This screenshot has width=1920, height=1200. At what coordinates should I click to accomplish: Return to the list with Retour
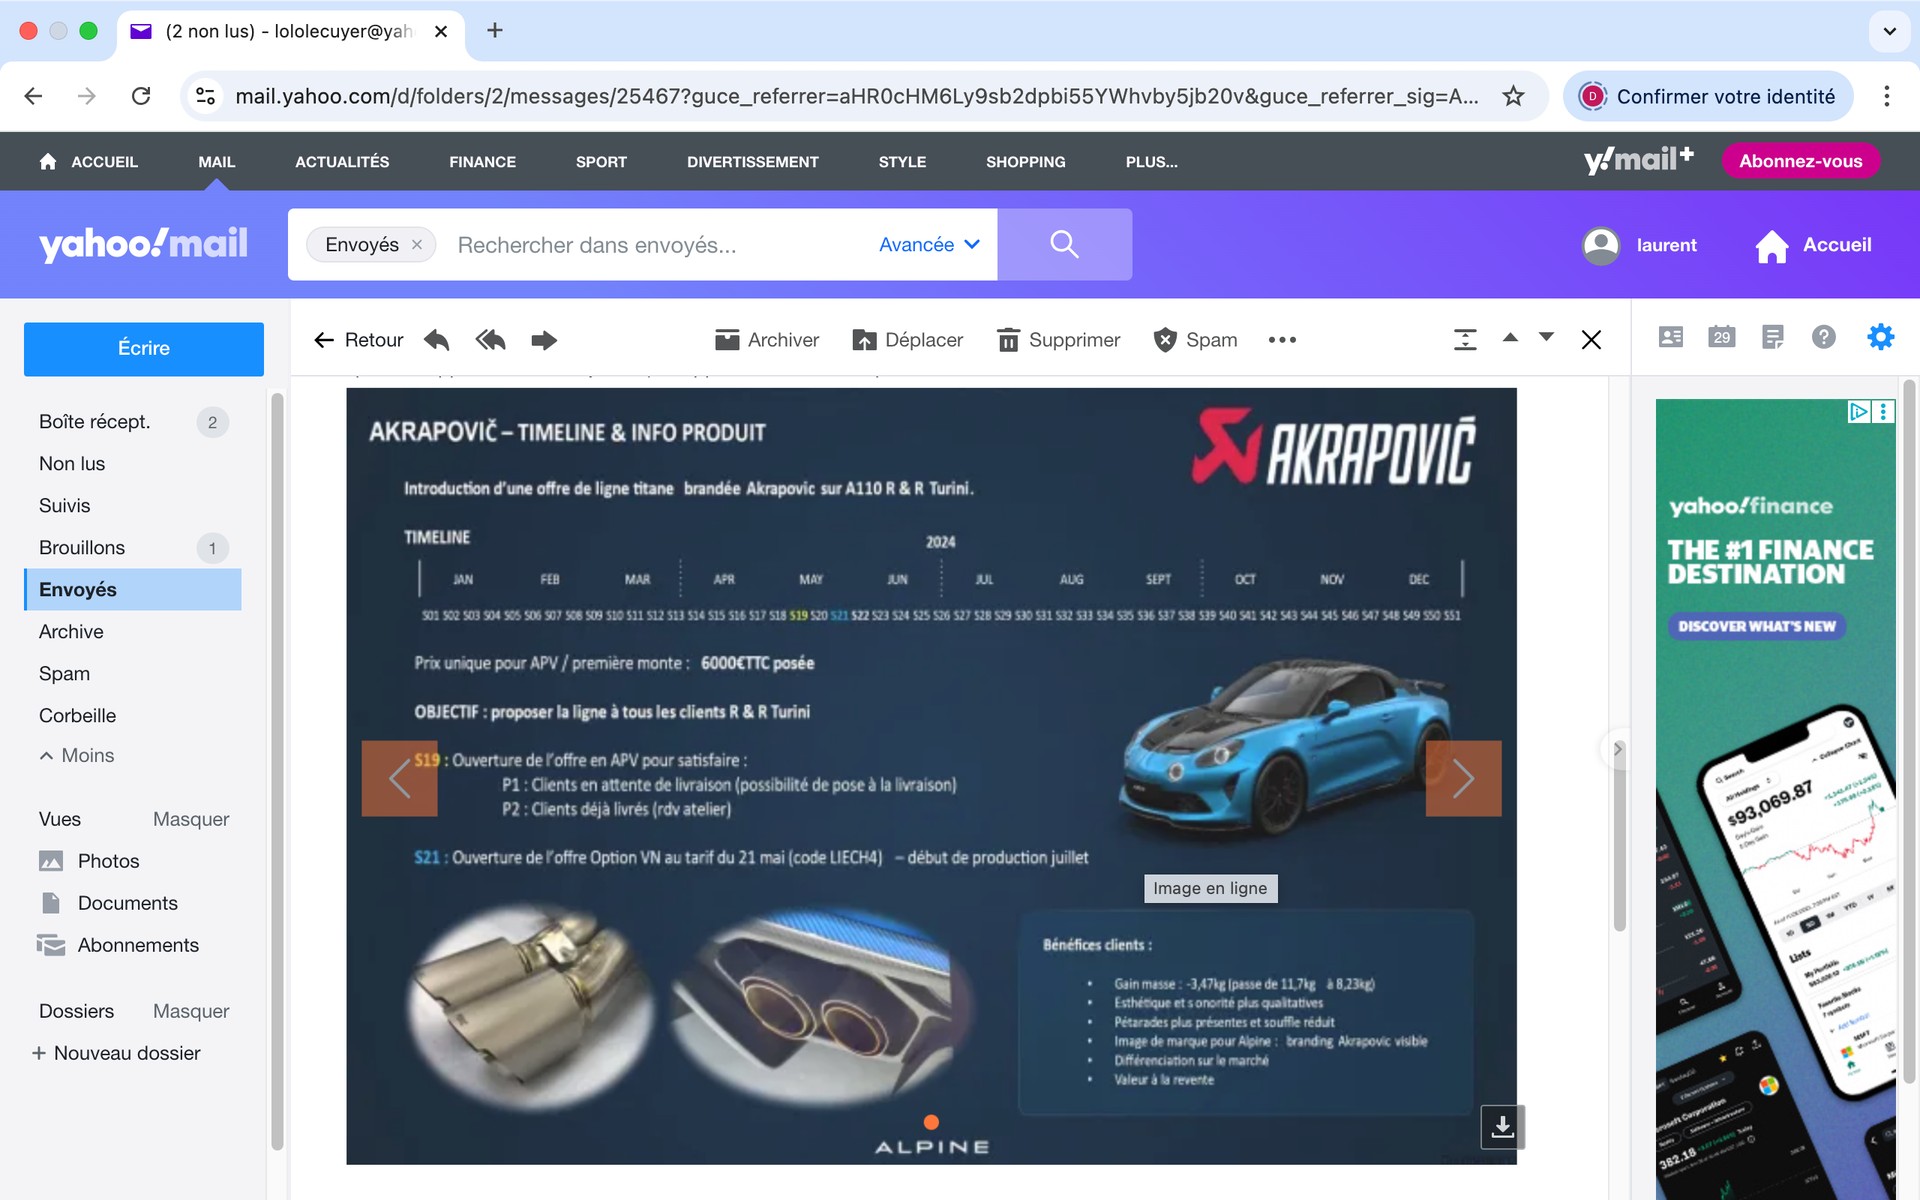pos(358,340)
